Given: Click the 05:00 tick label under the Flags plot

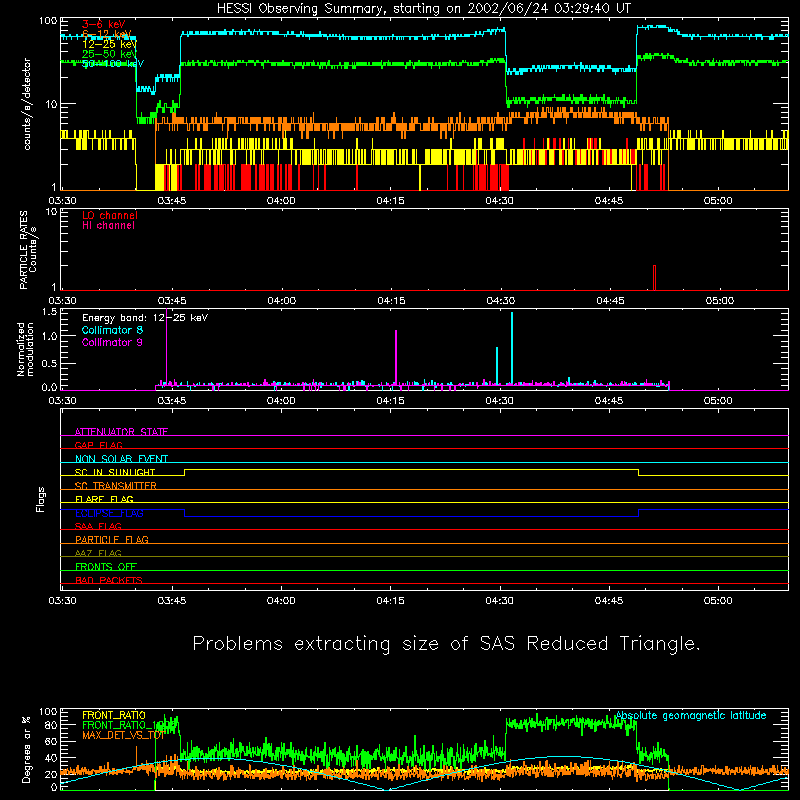Looking at the screenshot, I should (718, 601).
